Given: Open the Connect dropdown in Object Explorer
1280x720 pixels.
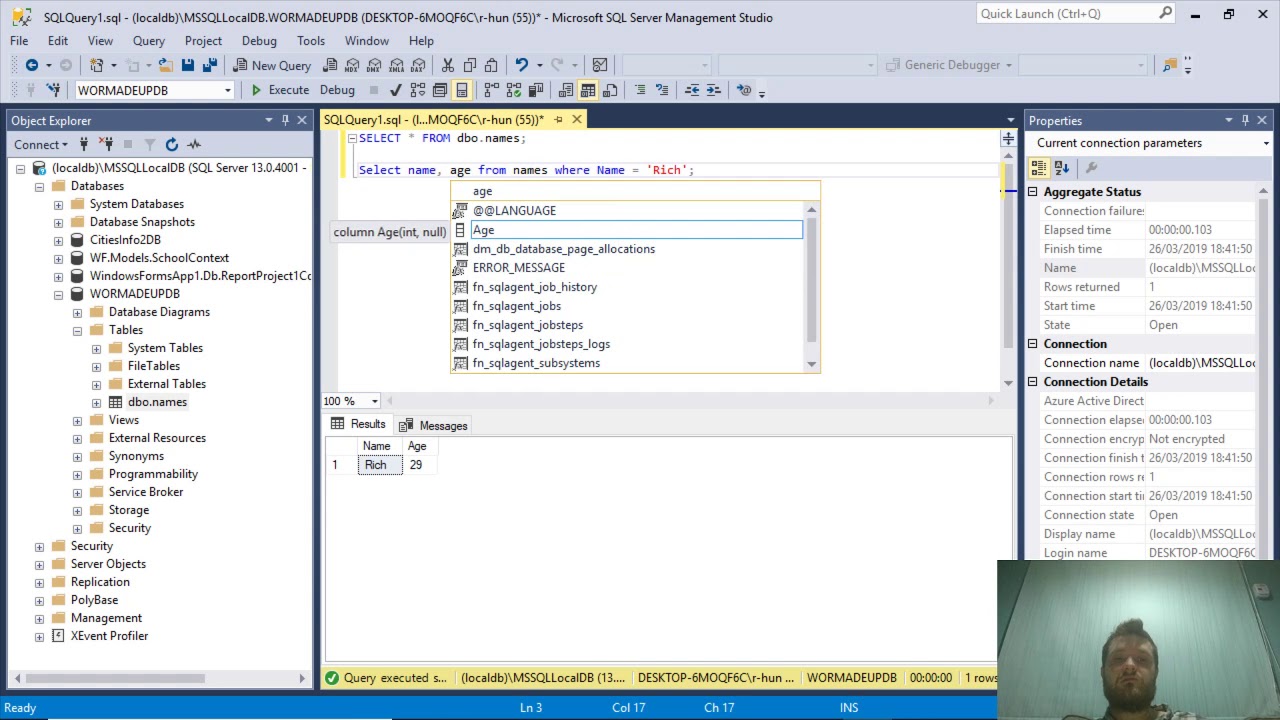Looking at the screenshot, I should pyautogui.click(x=41, y=145).
